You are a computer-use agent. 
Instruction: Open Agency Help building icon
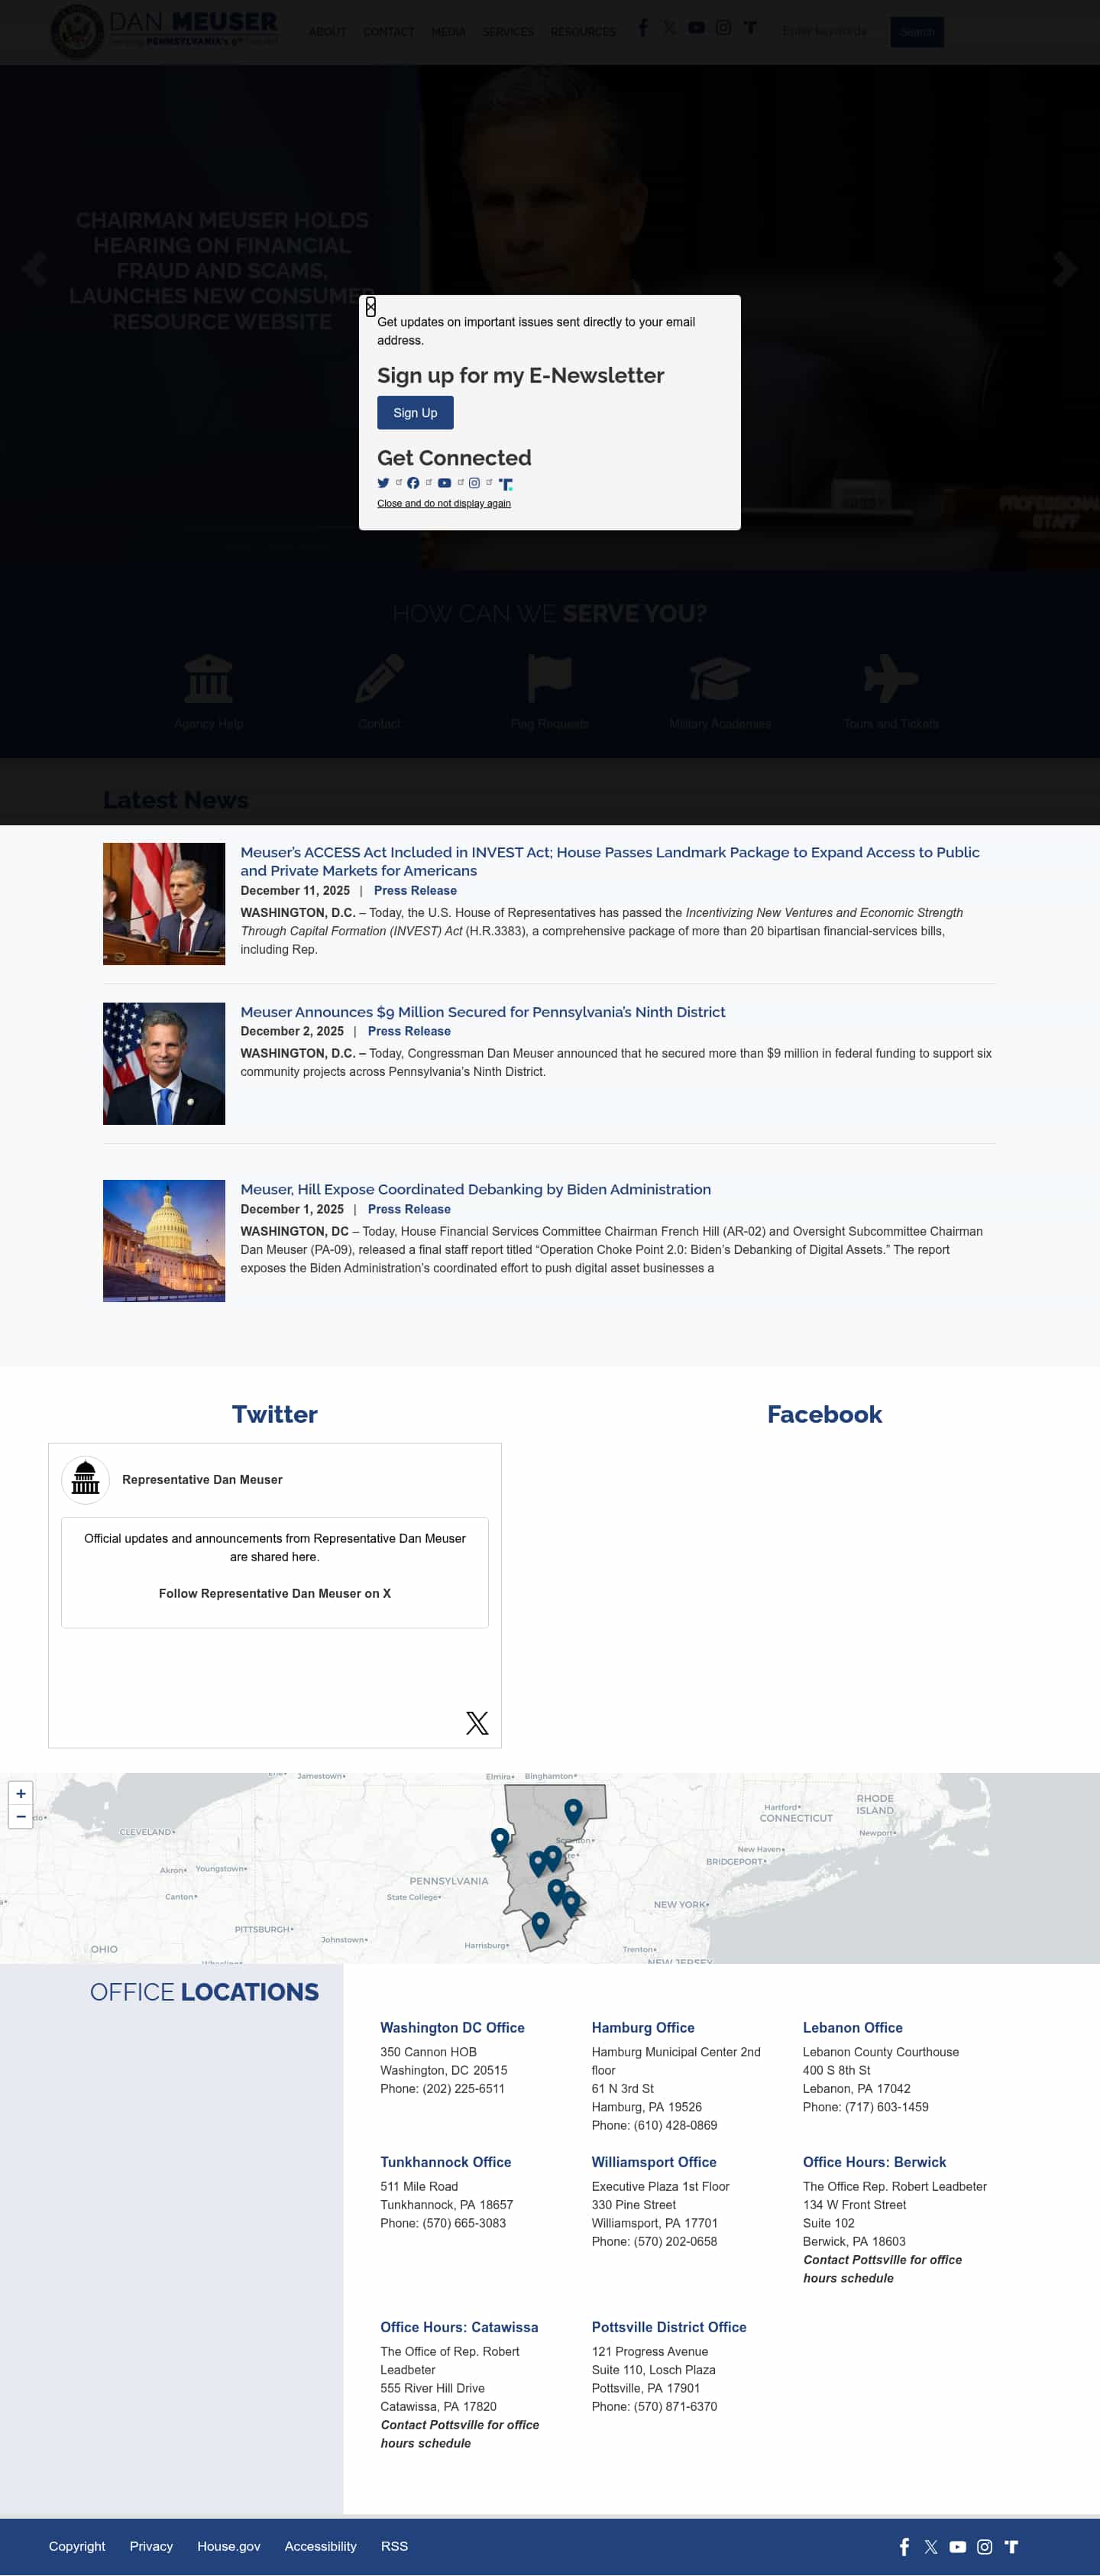point(208,679)
